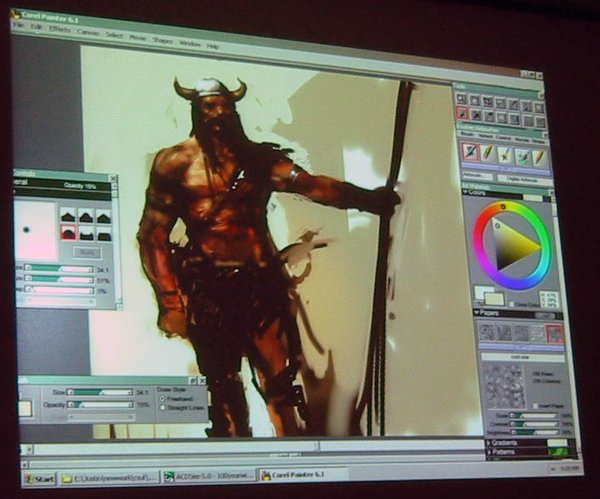Select the Paint Bucket tool

475,114
